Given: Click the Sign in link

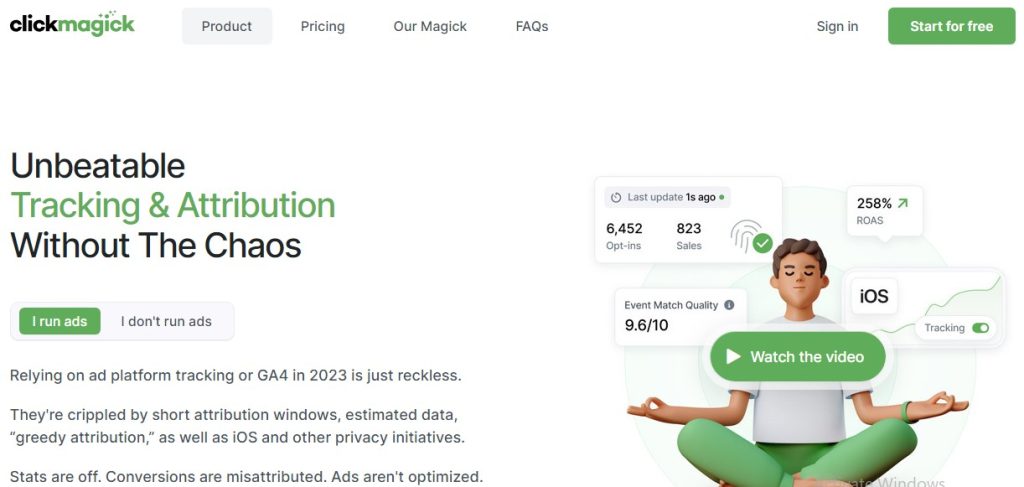Looking at the screenshot, I should 837,26.
